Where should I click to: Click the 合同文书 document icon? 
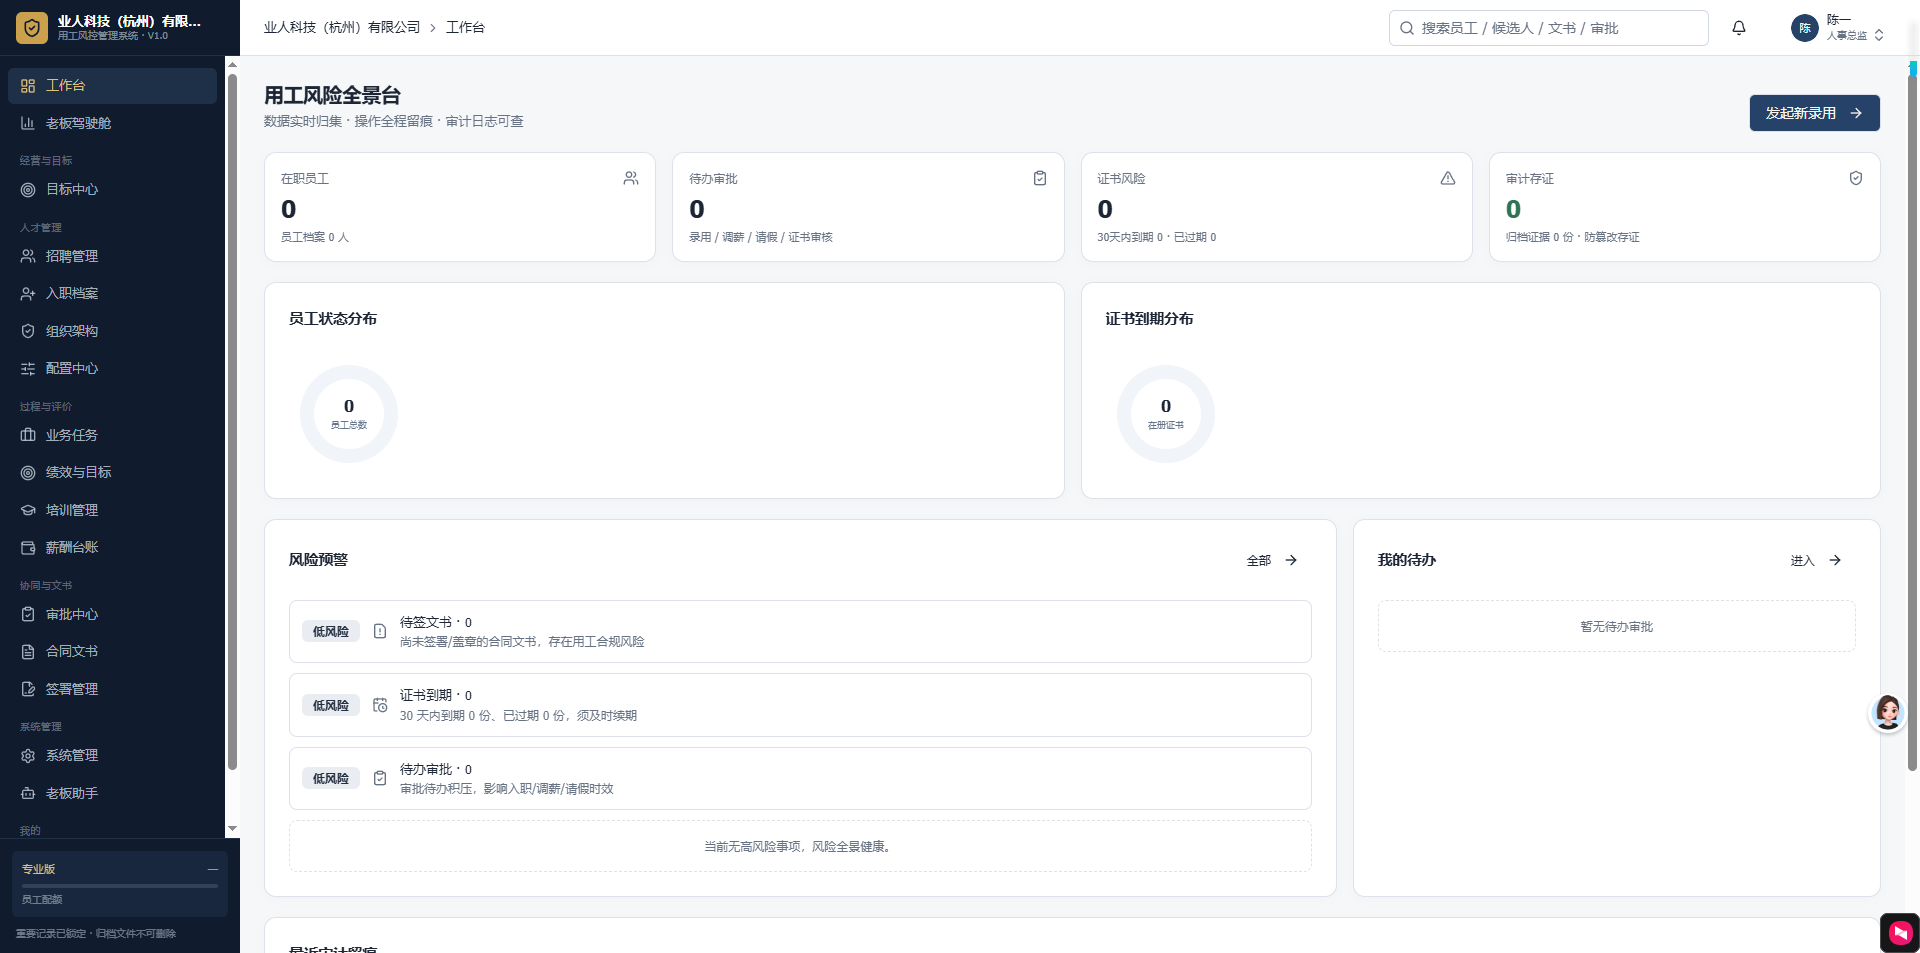tap(28, 652)
